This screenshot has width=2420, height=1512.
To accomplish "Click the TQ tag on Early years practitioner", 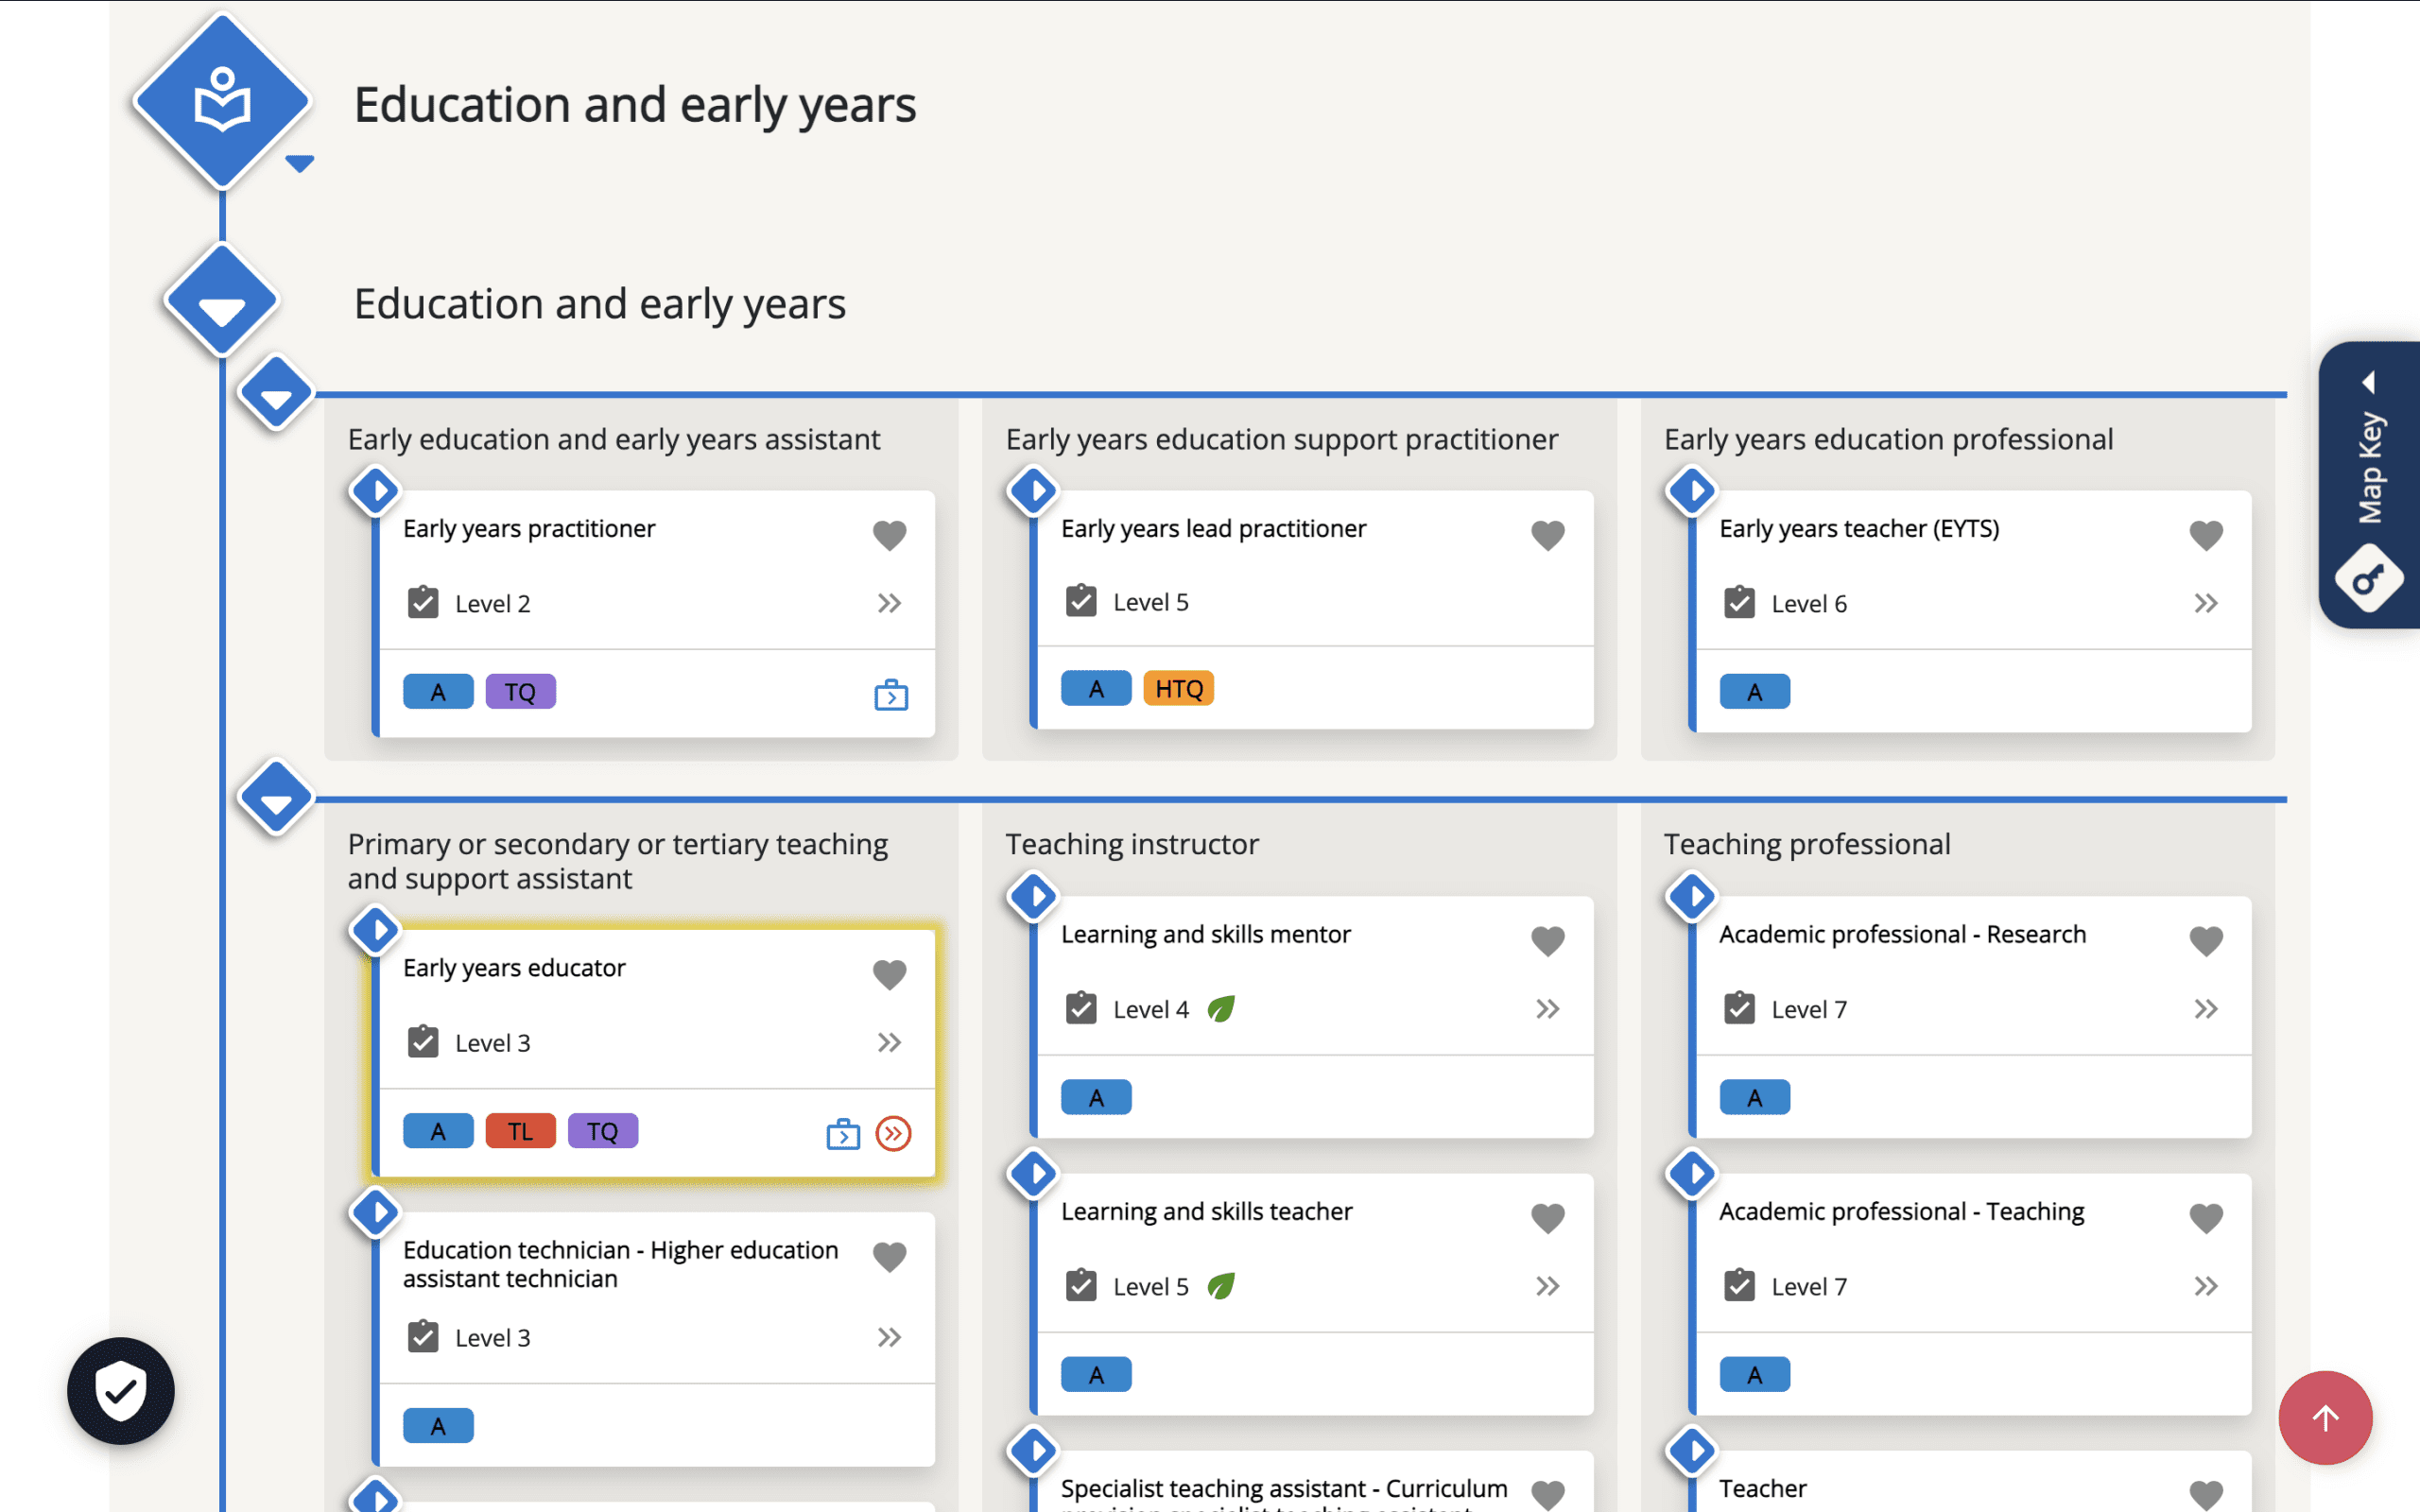I will click(520, 691).
